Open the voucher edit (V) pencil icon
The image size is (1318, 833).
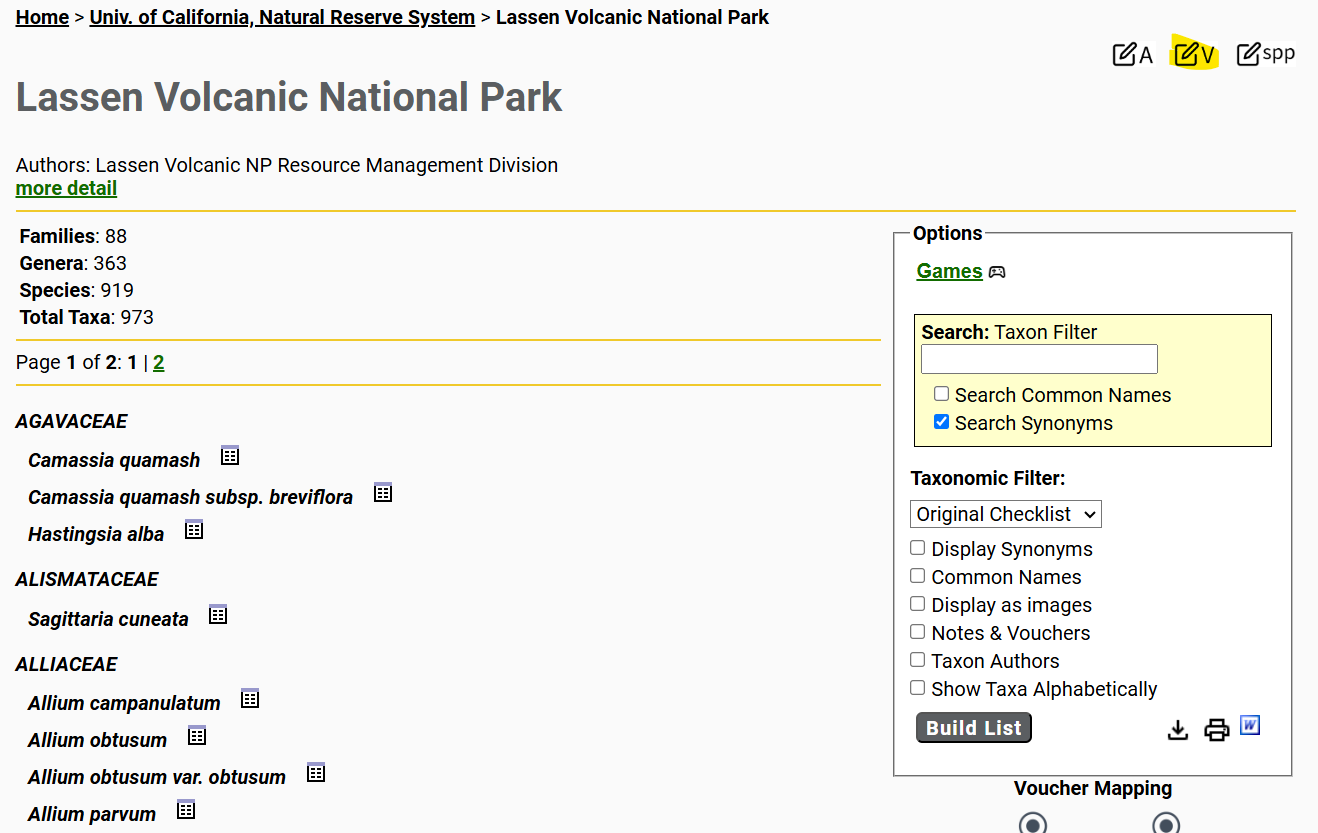point(1195,54)
